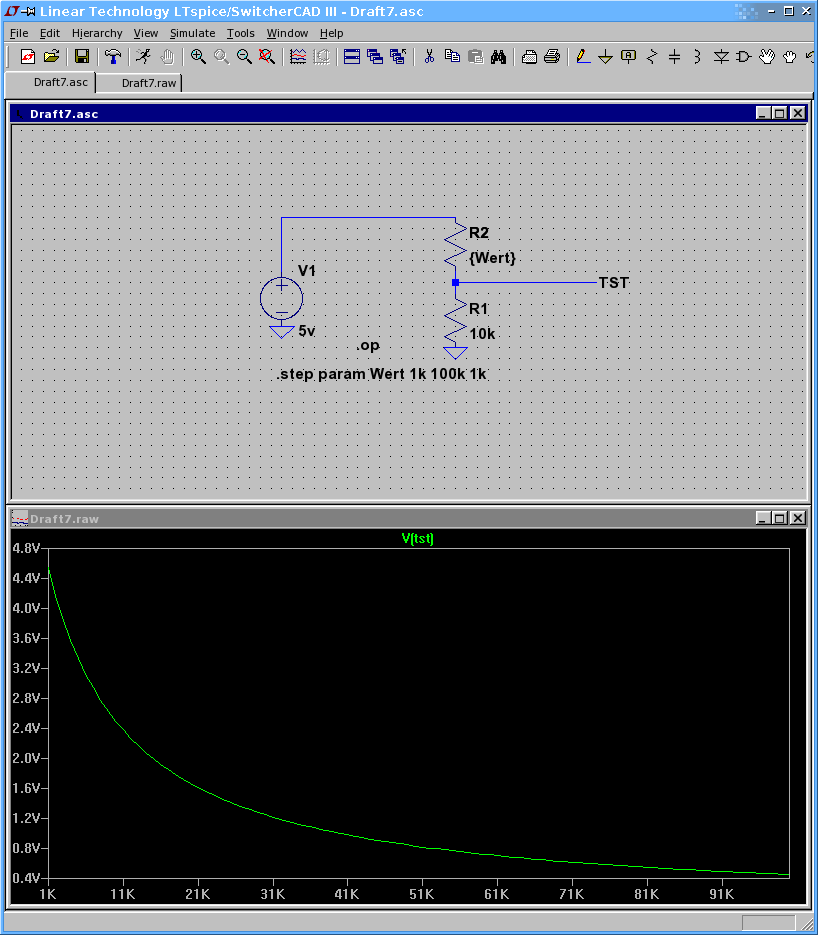Place an inductor from the toolbar
Screen dimensions: 818x935
click(x=697, y=57)
